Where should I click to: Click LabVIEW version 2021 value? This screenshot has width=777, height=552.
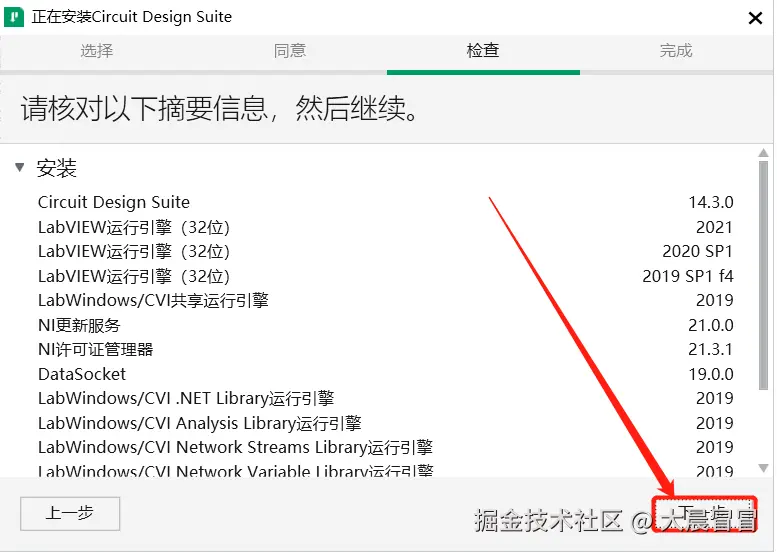coord(715,227)
